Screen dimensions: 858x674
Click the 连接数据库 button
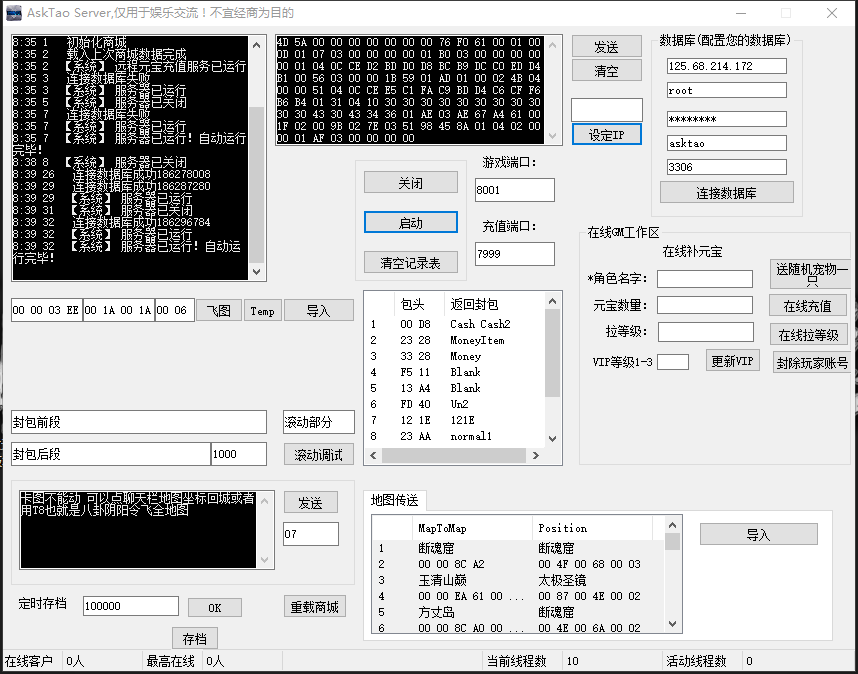(x=728, y=193)
